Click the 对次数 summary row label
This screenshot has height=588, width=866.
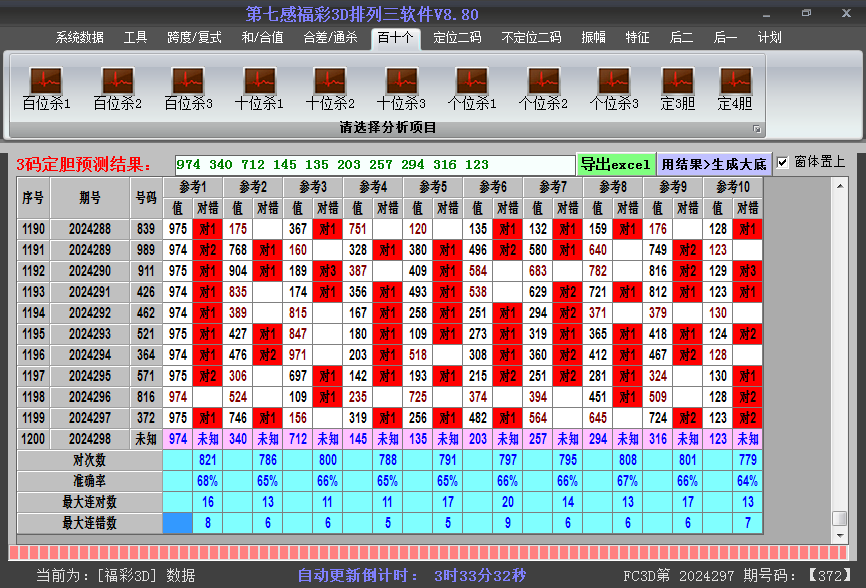[x=89, y=460]
